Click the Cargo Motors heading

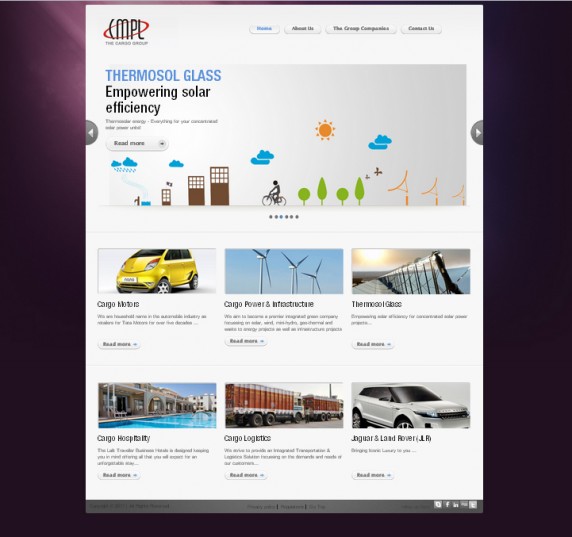click(118, 304)
